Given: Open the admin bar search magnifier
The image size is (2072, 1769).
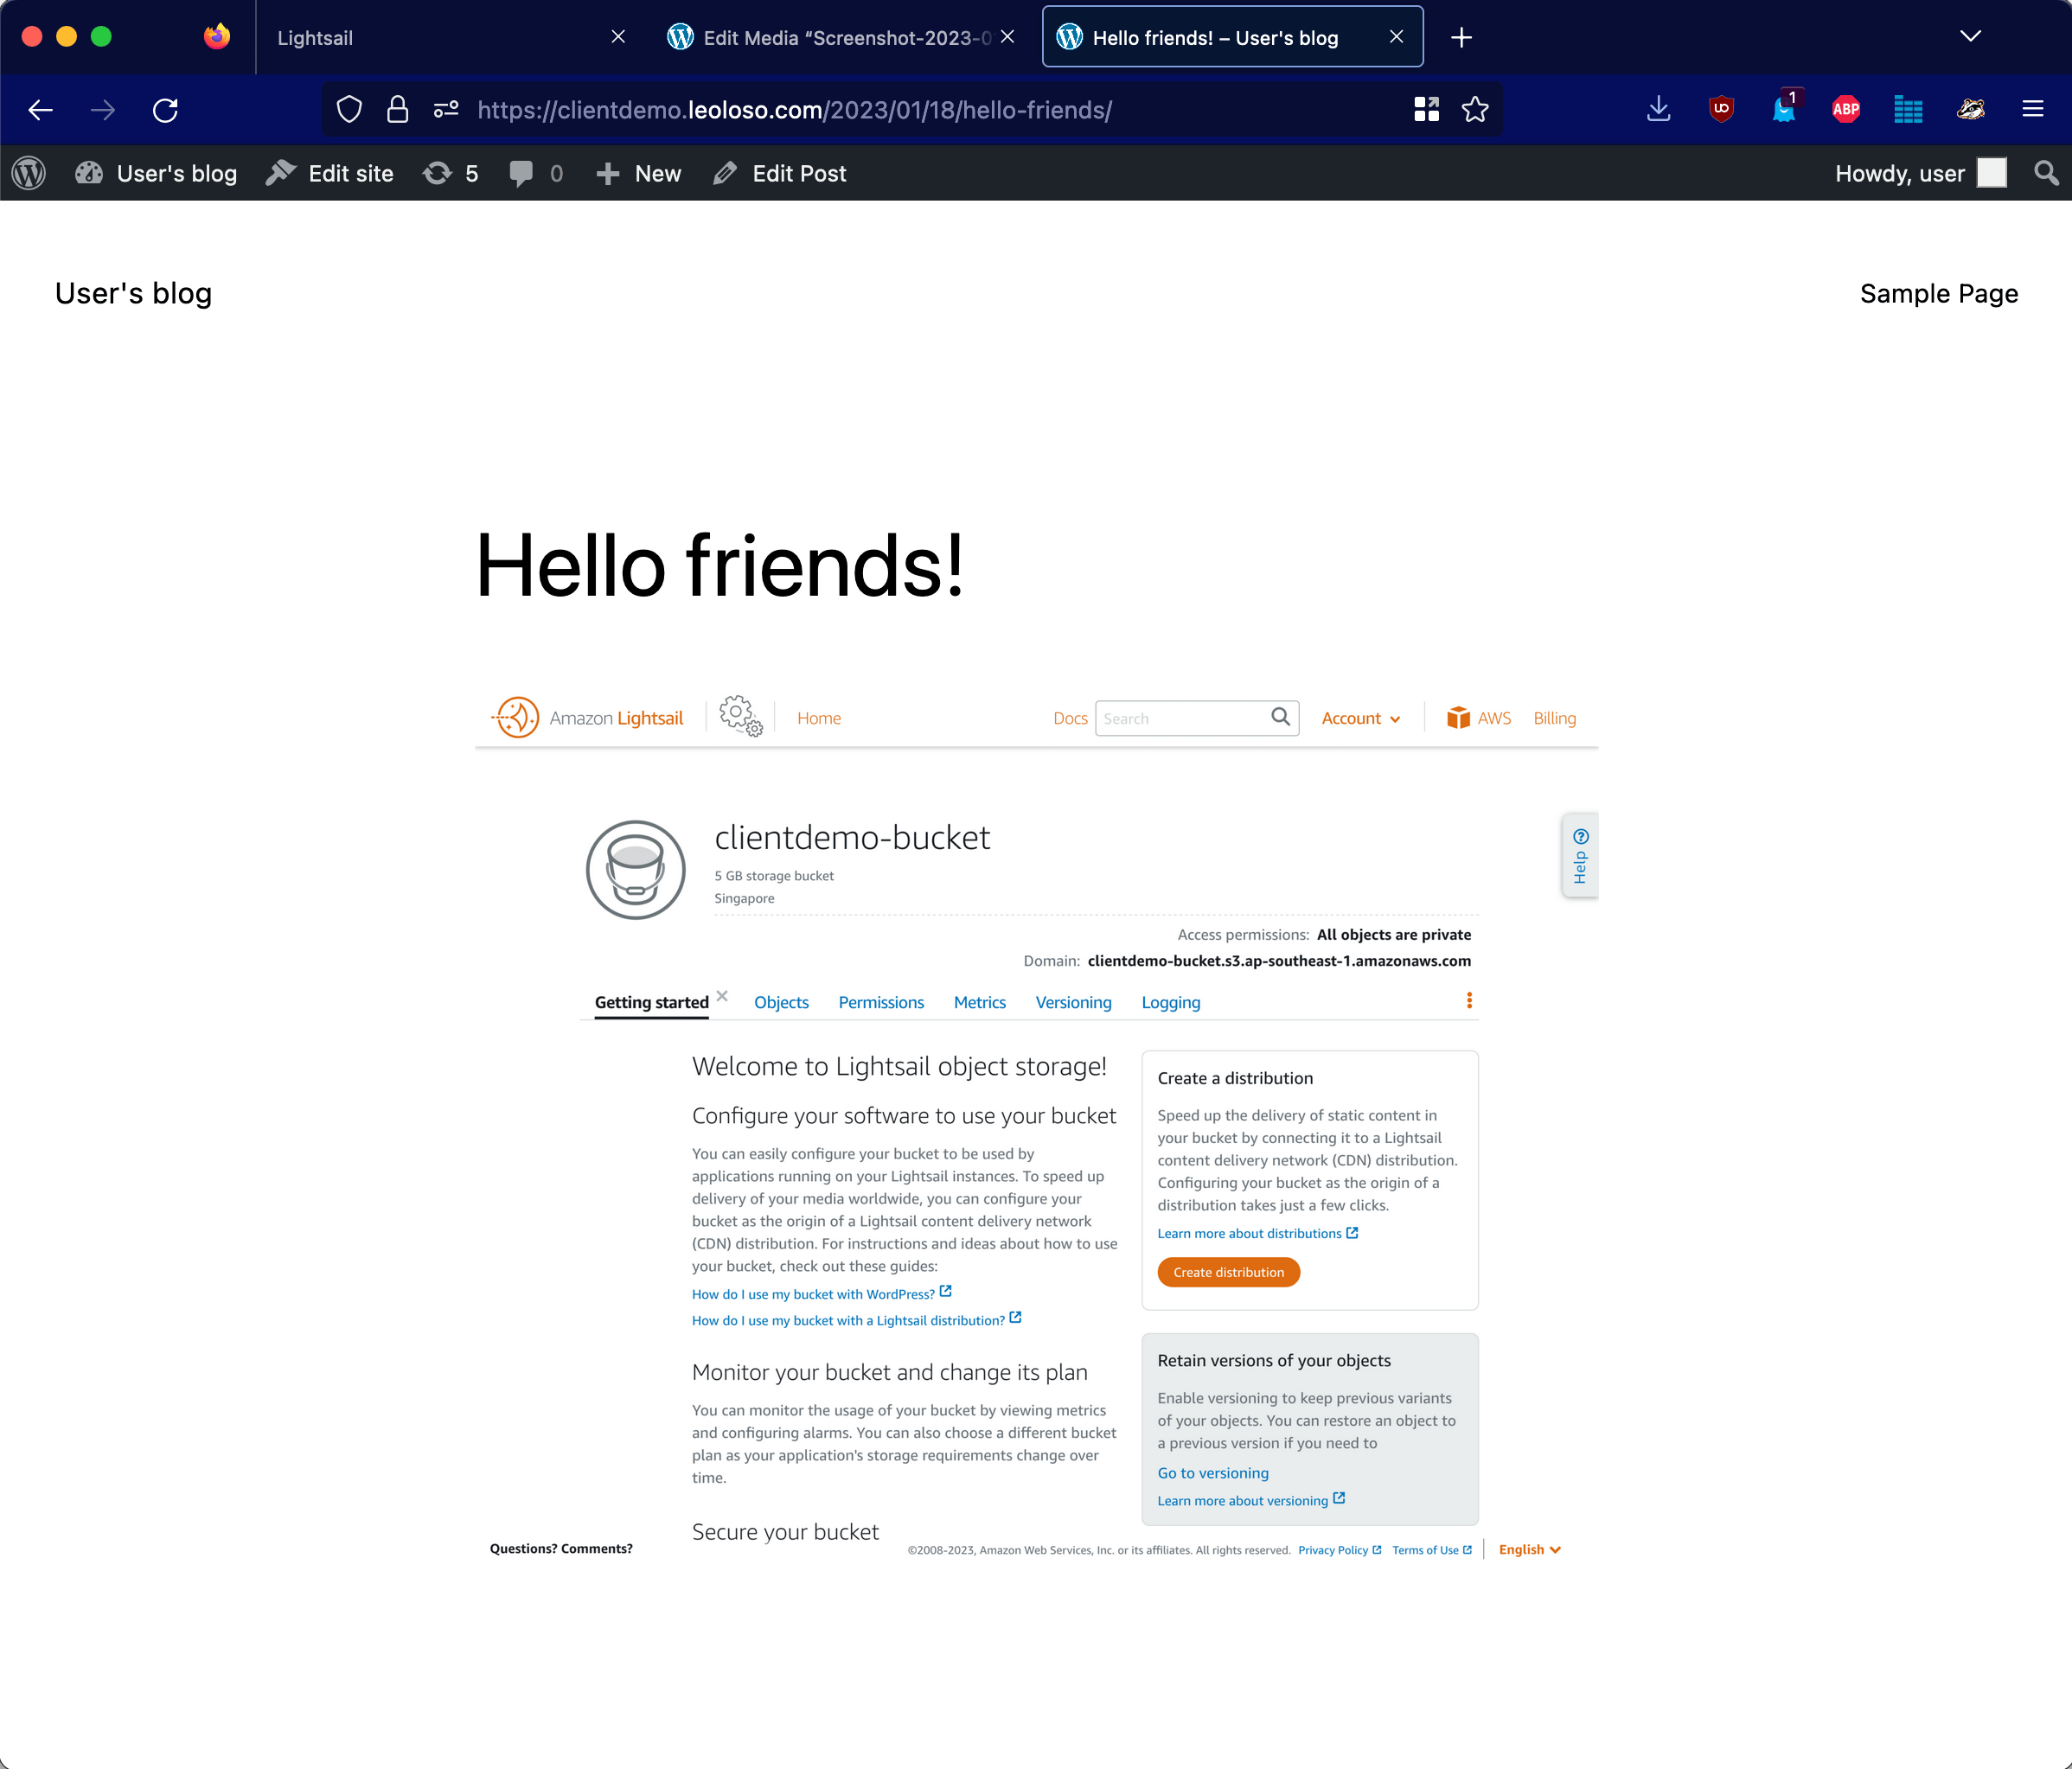Looking at the screenshot, I should 2046,172.
